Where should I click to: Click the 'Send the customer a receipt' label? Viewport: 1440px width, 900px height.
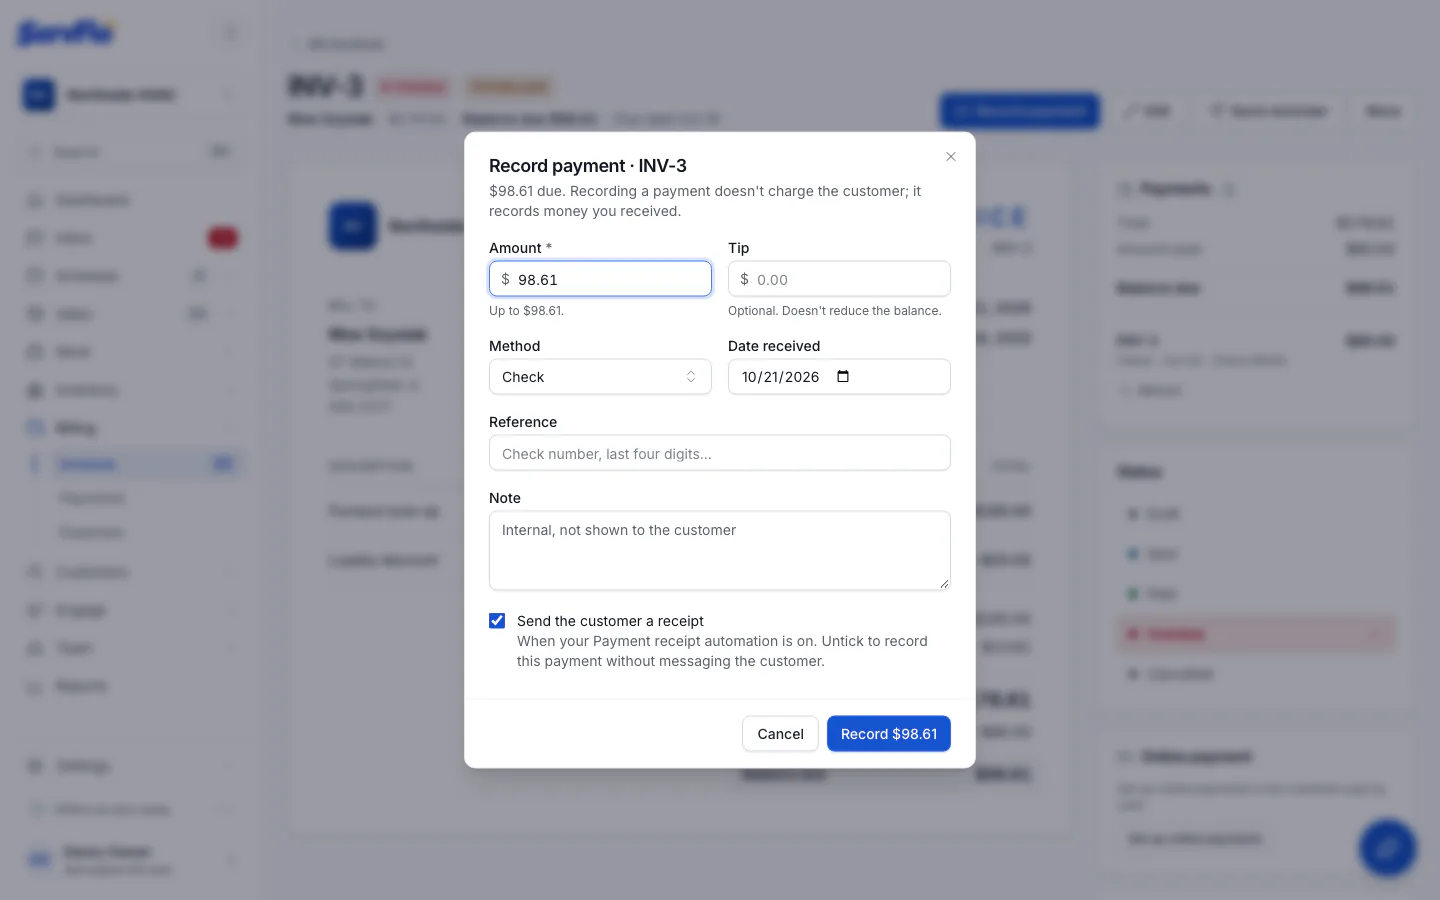tap(610, 621)
